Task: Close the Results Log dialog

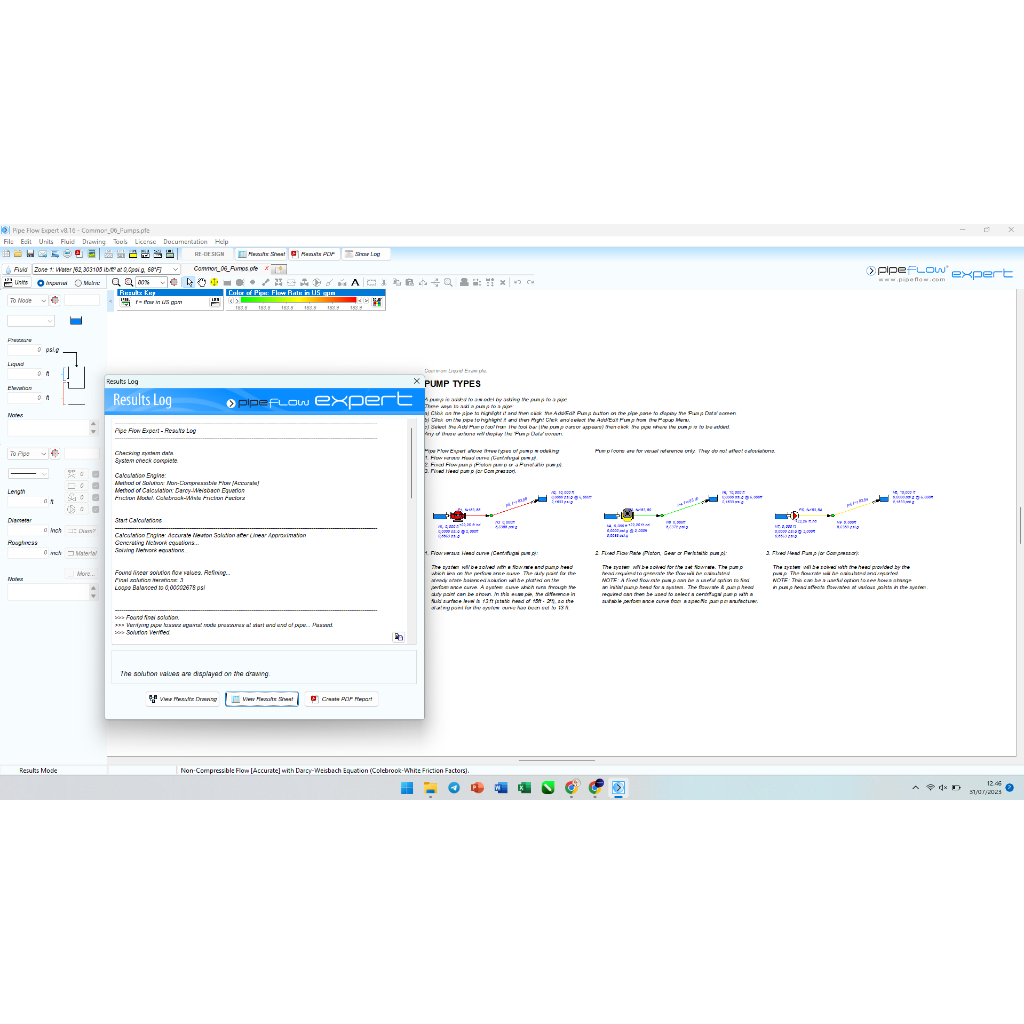Action: [417, 381]
